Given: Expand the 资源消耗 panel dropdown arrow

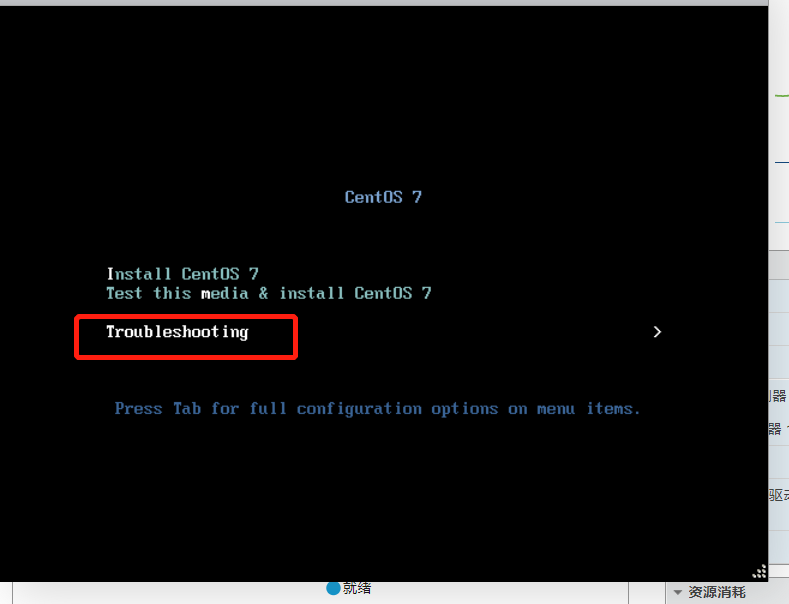Looking at the screenshot, I should click(677, 592).
